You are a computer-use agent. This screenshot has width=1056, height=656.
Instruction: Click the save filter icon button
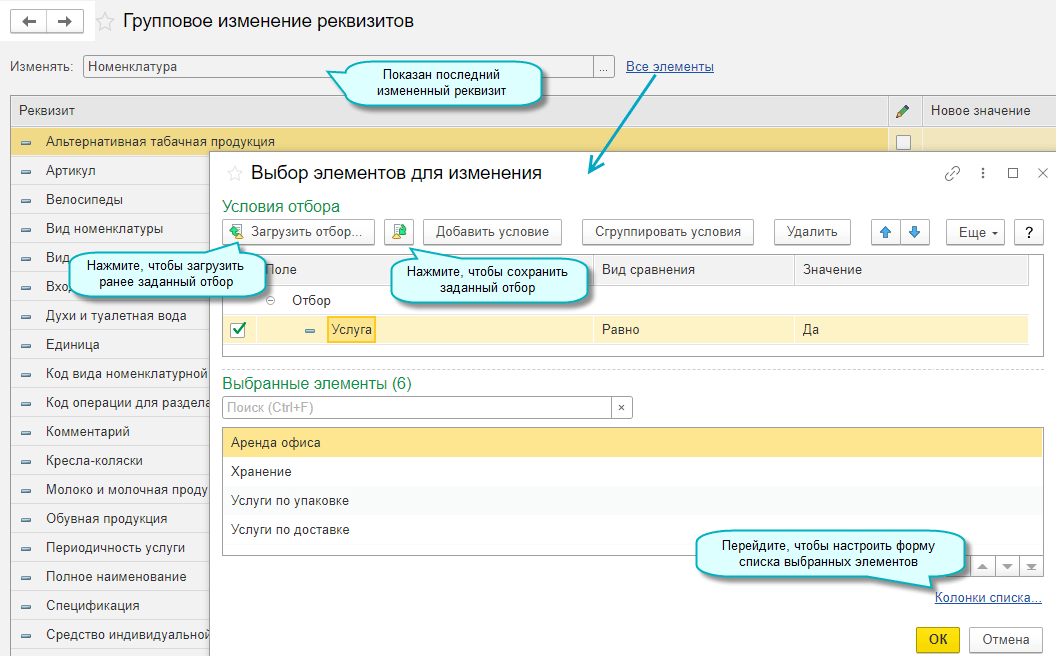[399, 232]
